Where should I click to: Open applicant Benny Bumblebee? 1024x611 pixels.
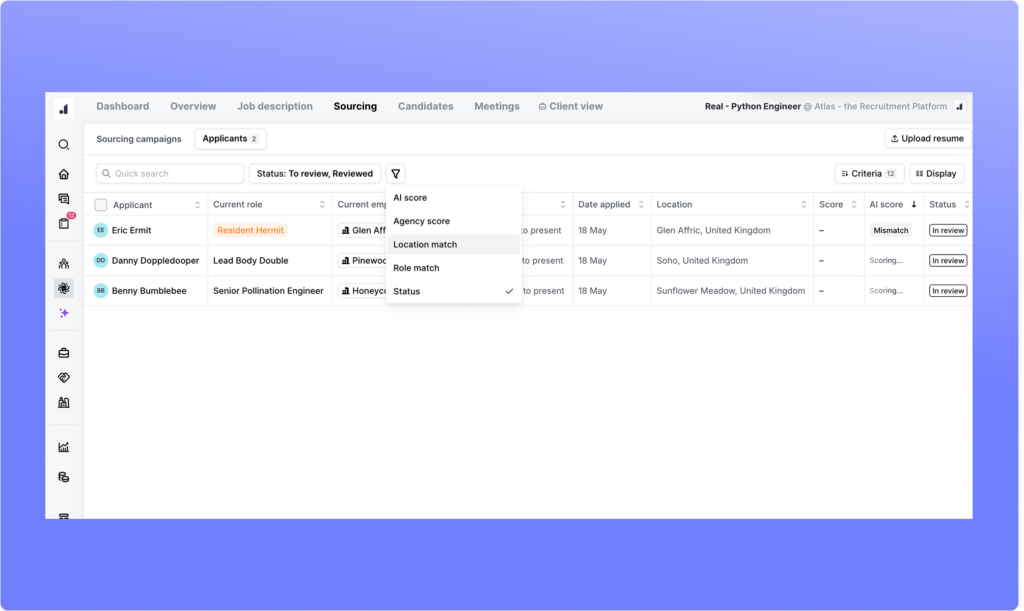[x=149, y=290]
